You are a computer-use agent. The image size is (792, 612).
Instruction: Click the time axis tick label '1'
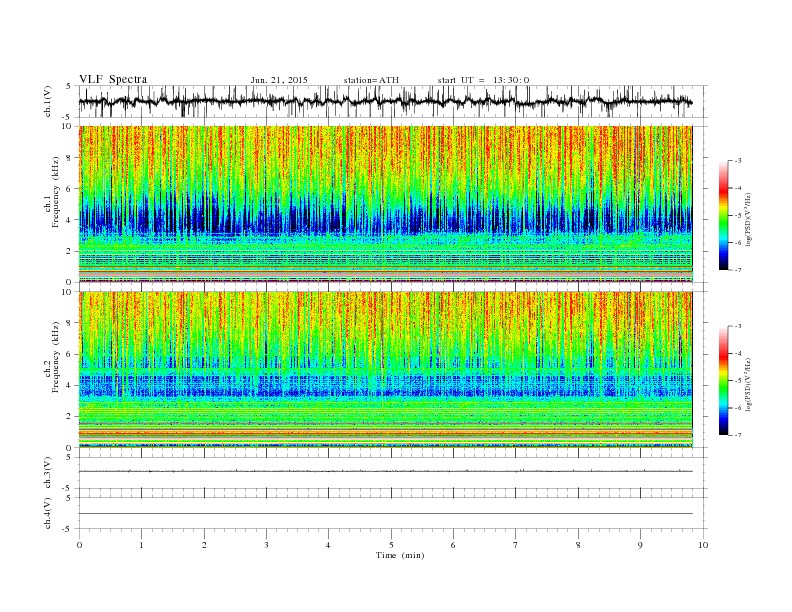coord(141,545)
